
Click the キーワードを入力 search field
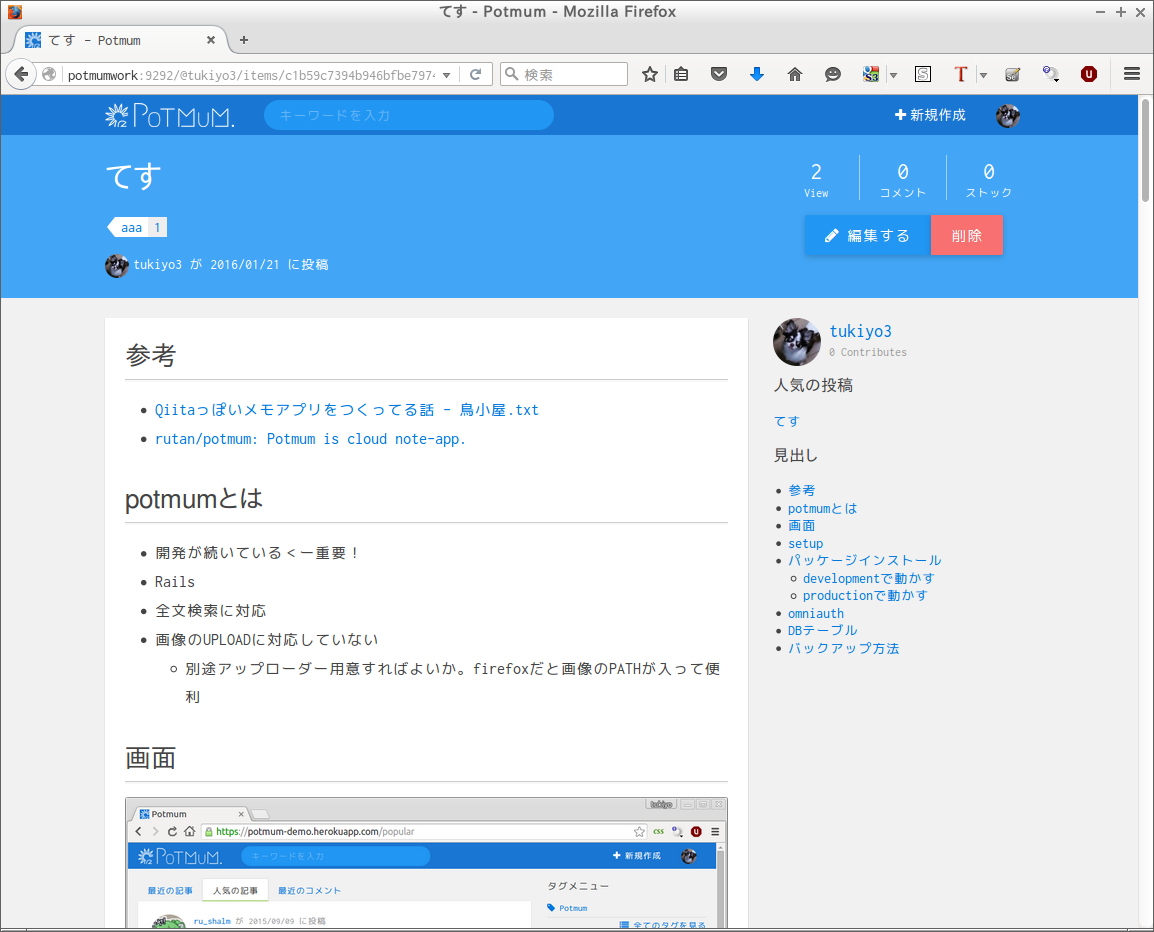[x=408, y=115]
